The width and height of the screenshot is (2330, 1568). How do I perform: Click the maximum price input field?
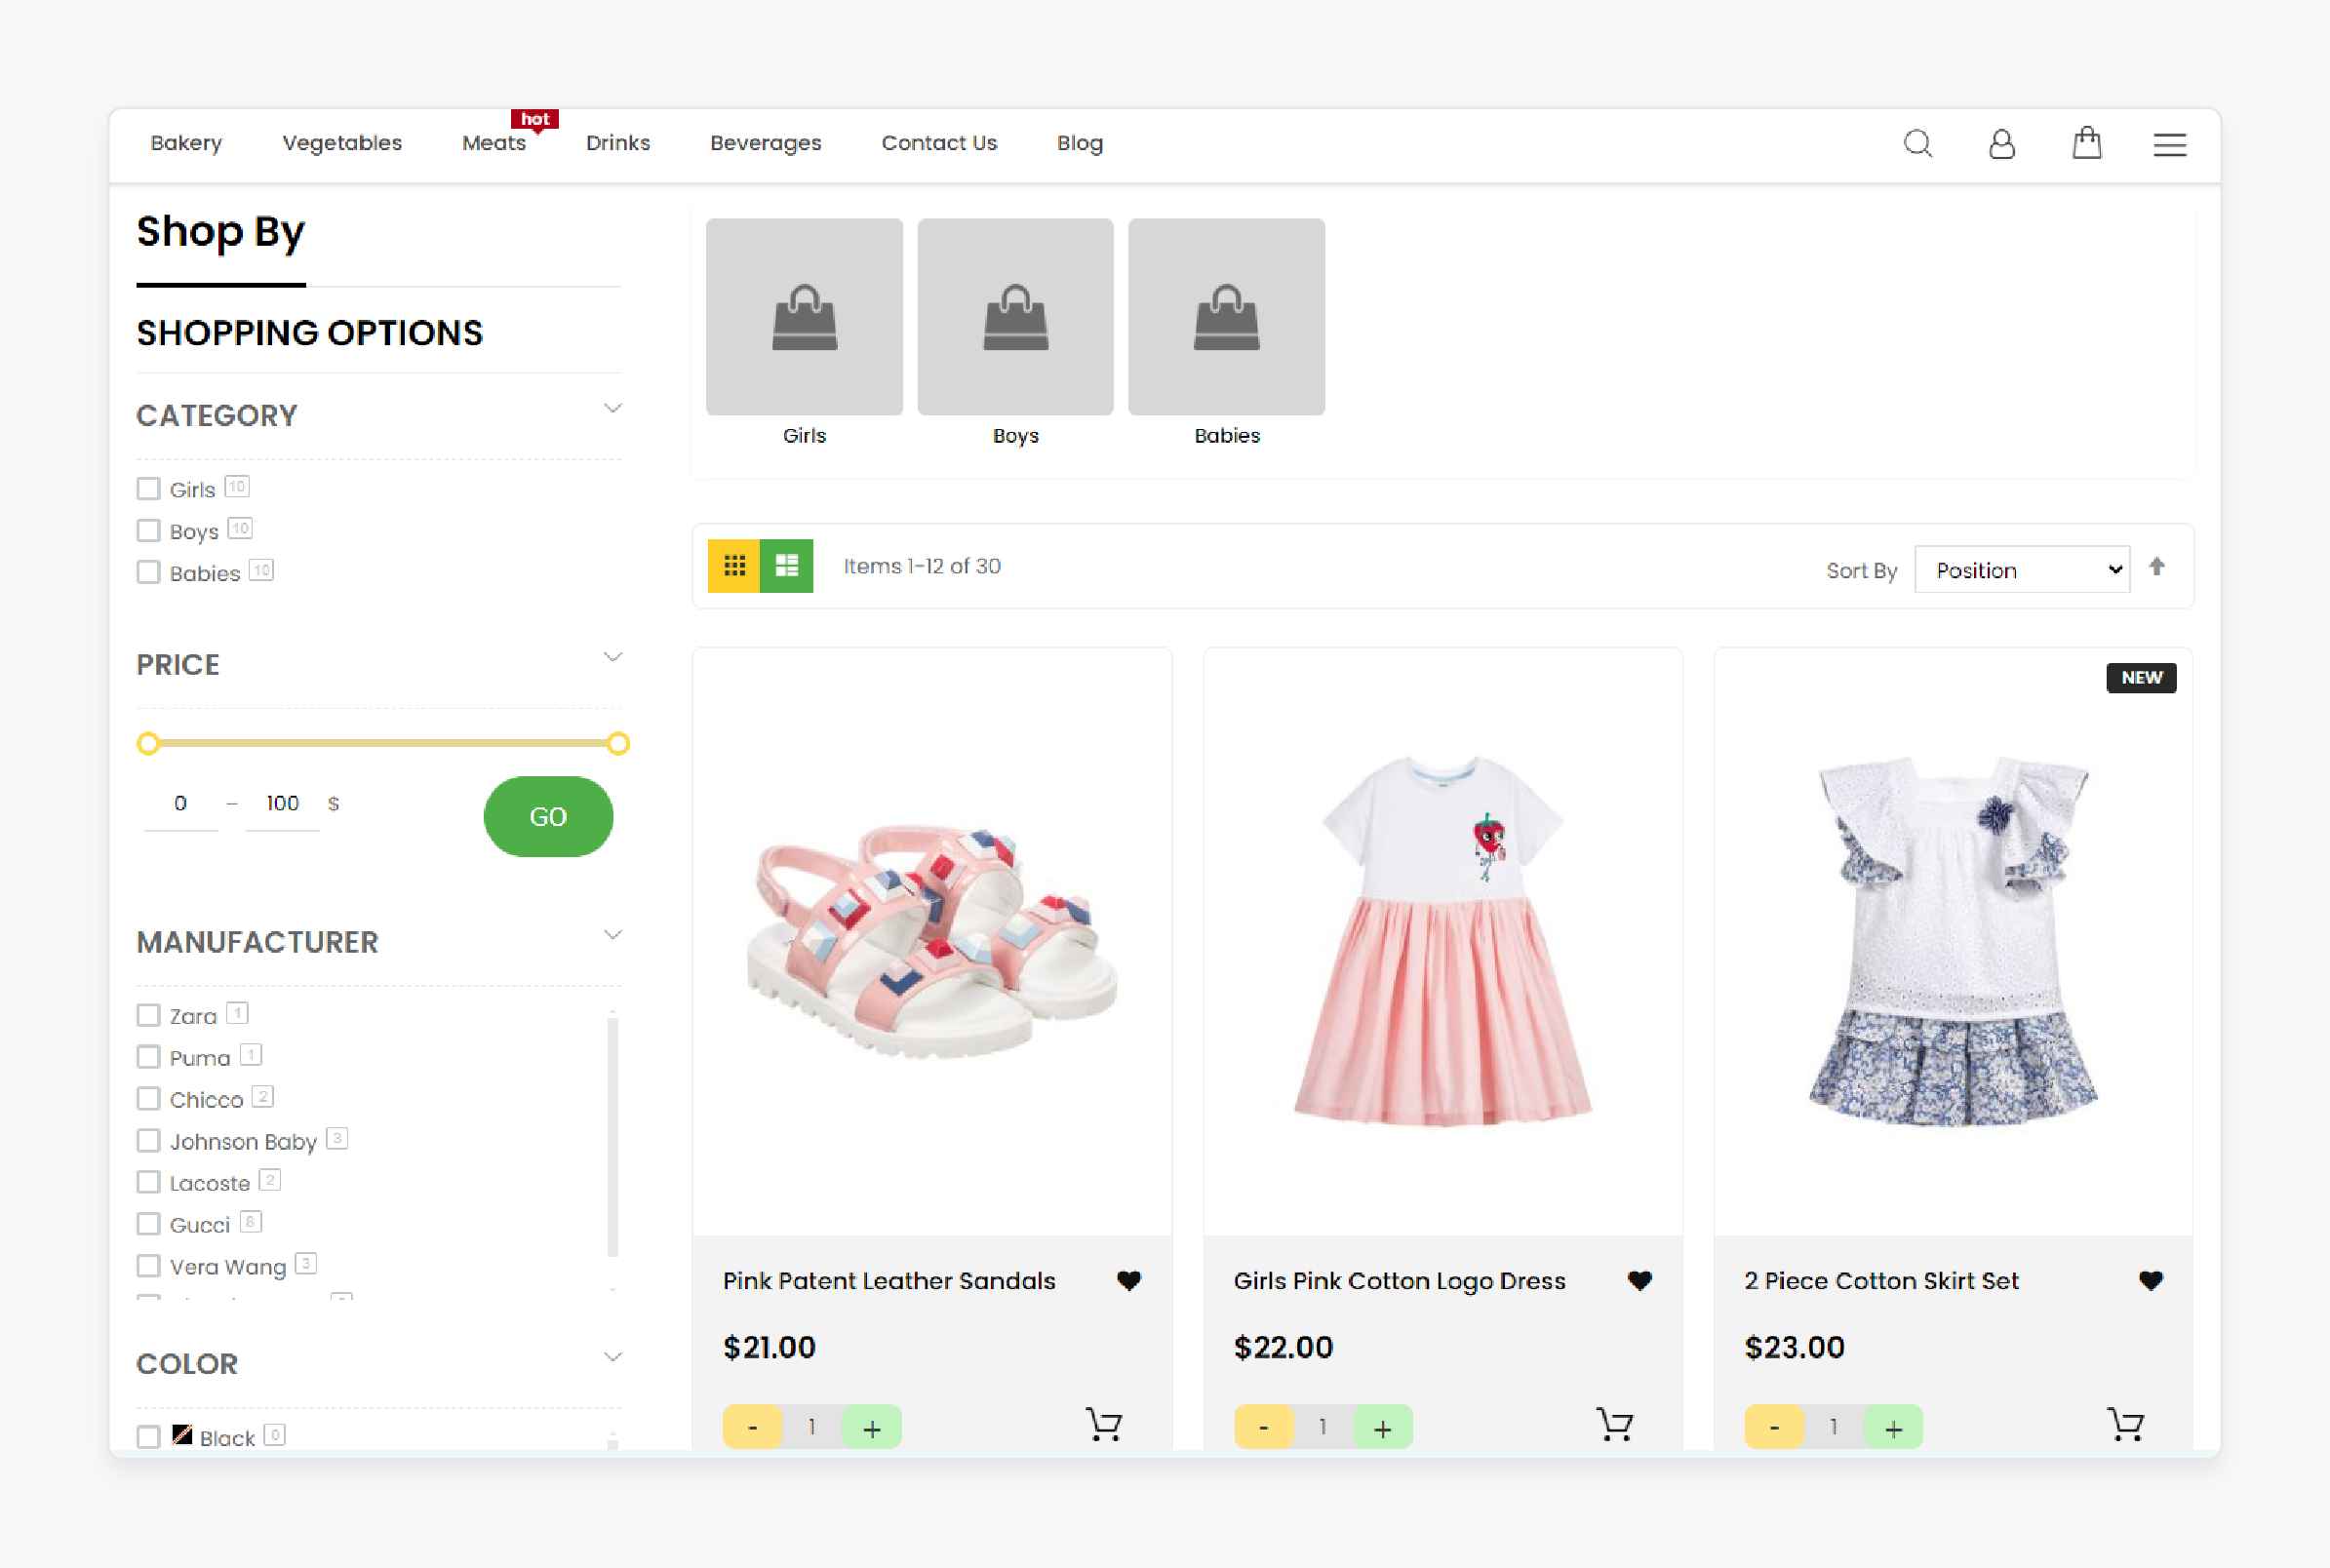(282, 805)
